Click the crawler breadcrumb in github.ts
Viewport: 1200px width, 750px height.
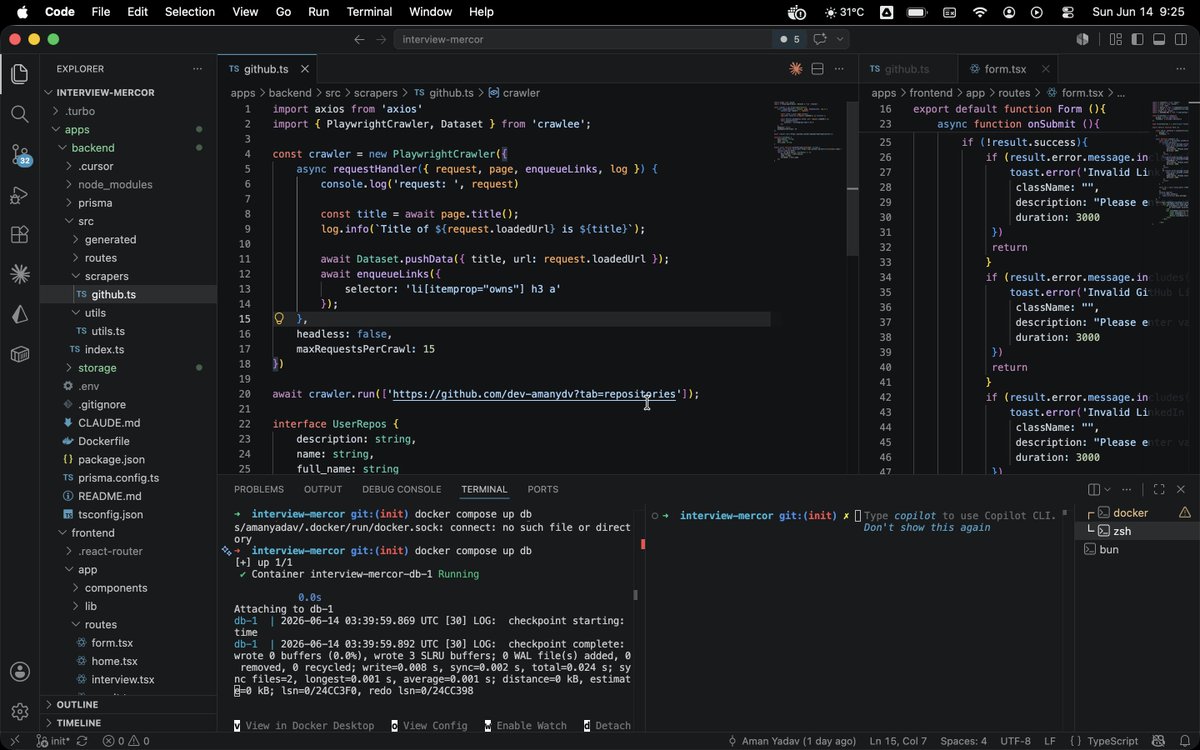[x=514, y=92]
